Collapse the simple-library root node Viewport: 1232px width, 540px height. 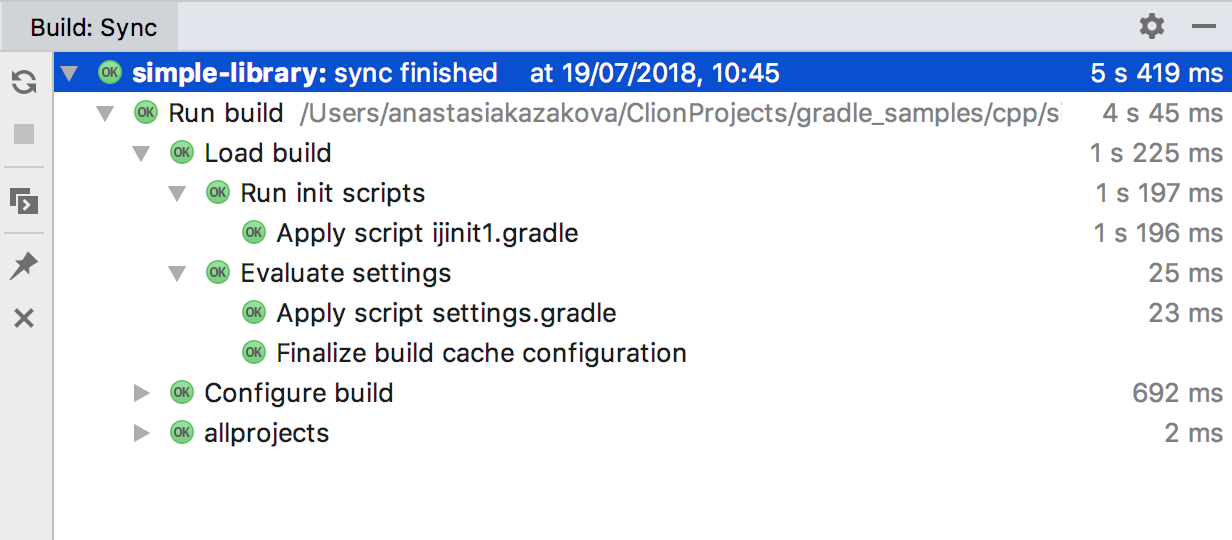coord(68,73)
